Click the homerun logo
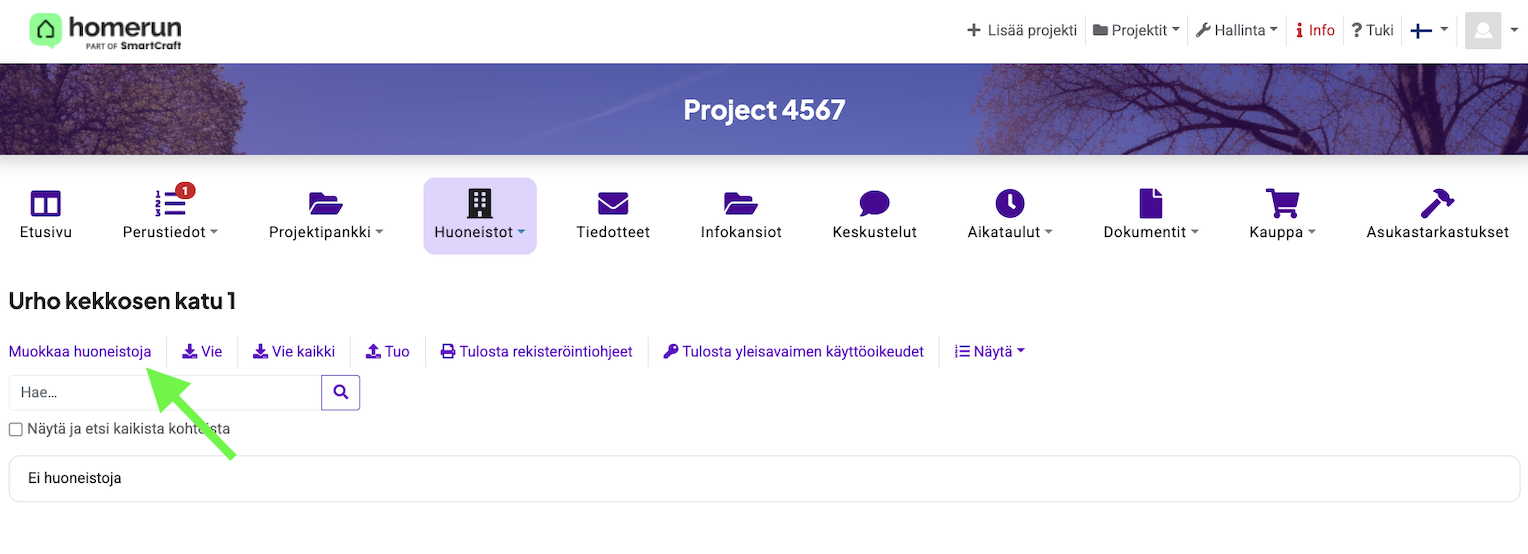Screen dimensions: 1528x554 (105, 31)
